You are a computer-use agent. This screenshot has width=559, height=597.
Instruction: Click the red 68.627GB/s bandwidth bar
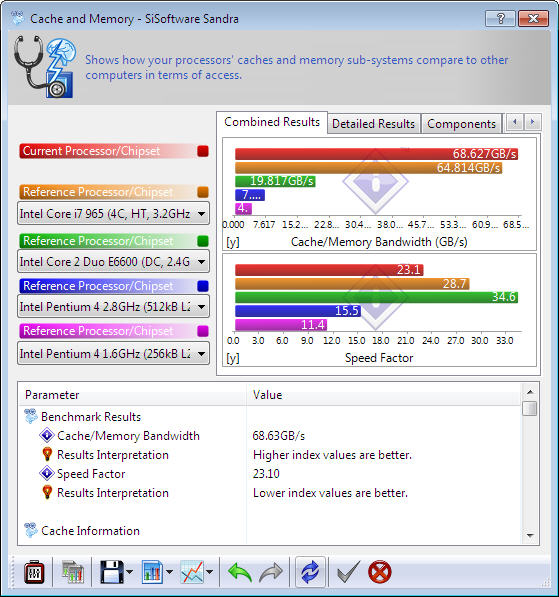point(377,154)
